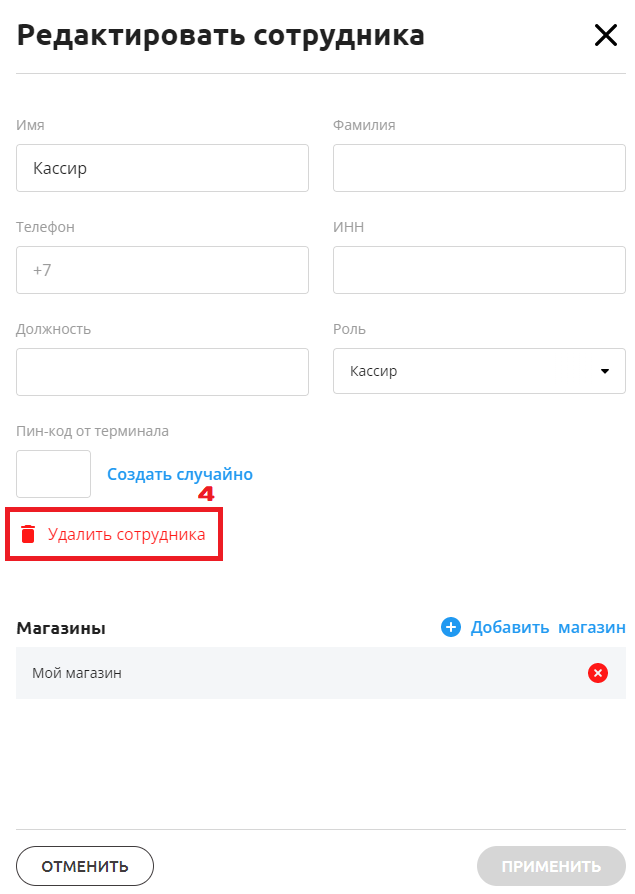Click the blue plus icon near Магазины

click(x=451, y=627)
